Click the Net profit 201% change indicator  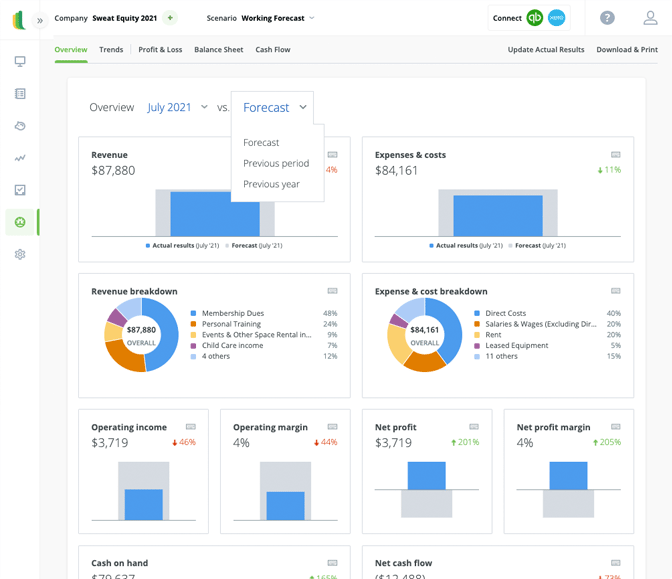pos(465,442)
